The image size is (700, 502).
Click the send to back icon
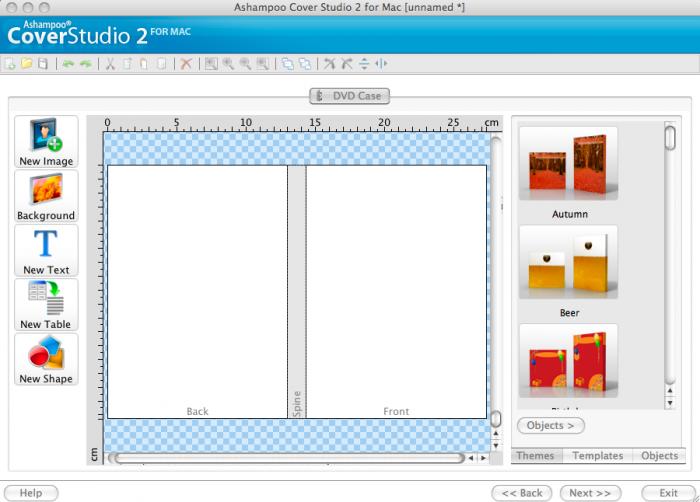pyautogui.click(x=305, y=64)
